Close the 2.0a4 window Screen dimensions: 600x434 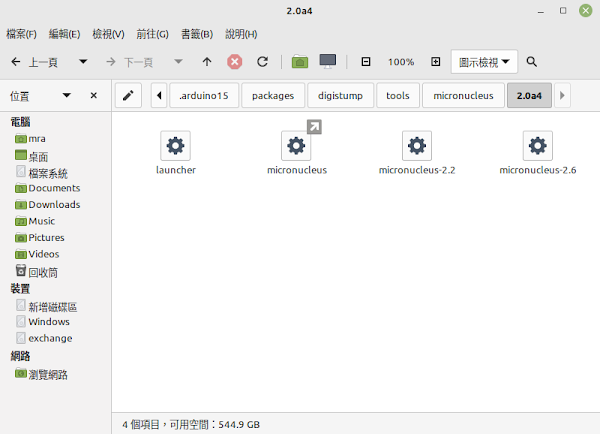point(585,11)
